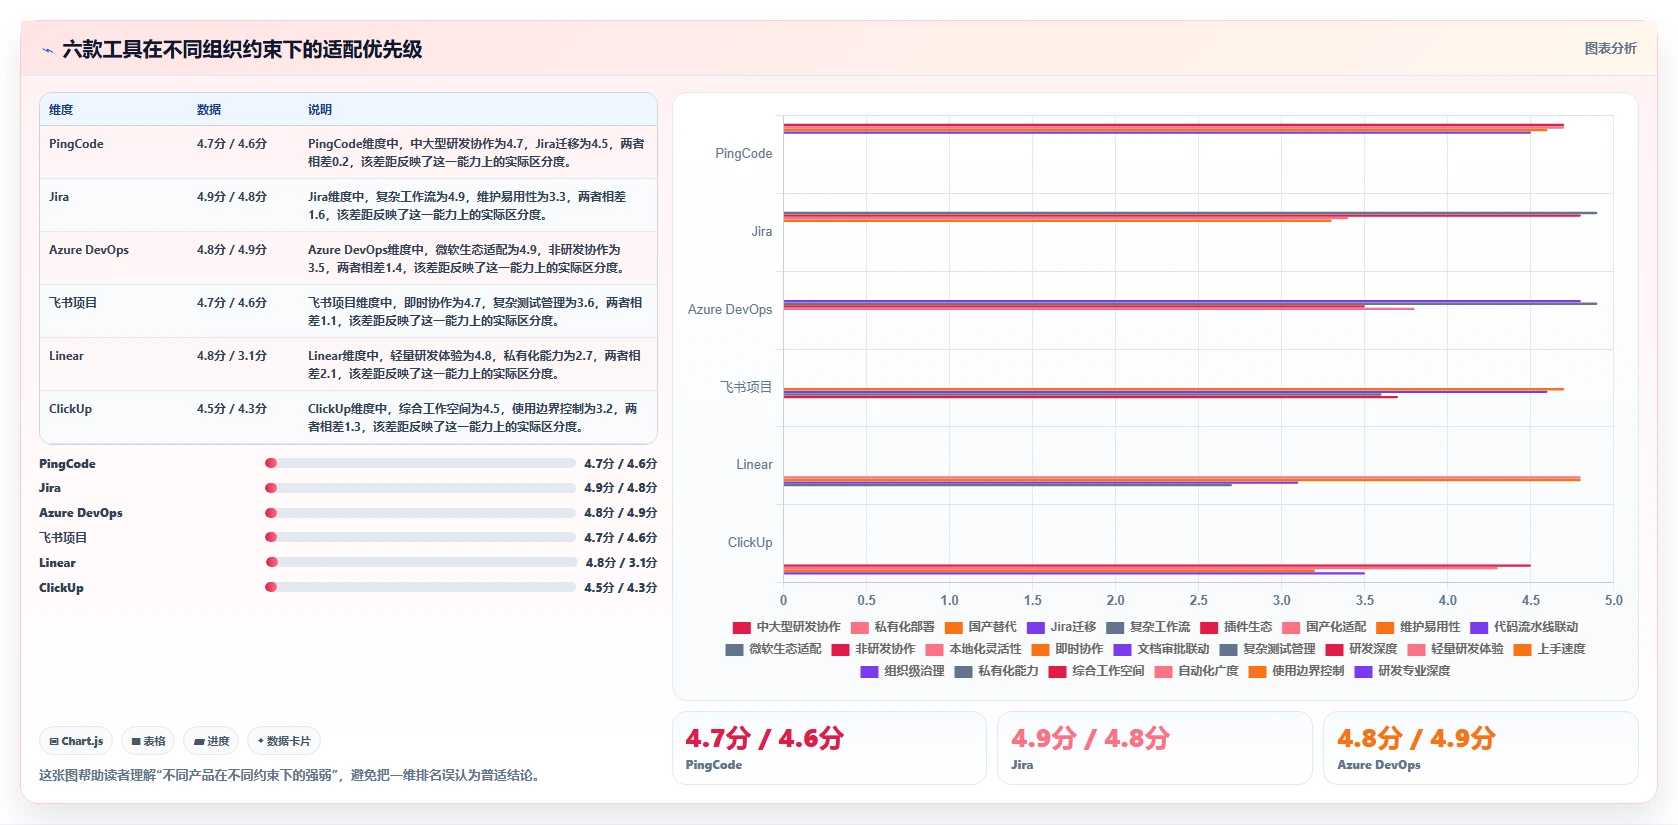
Task: Click the icon beside the card title
Action: coord(47,50)
